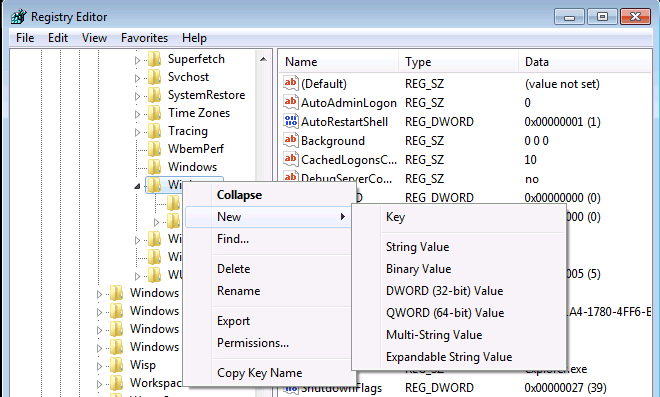
Task: Choose Rename in the context menu
Action: point(269,291)
